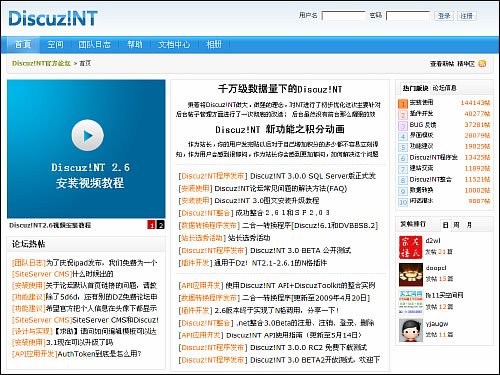Open 文档中心 in navigation bar
The height and width of the screenshot is (375, 500).
pos(174,44)
